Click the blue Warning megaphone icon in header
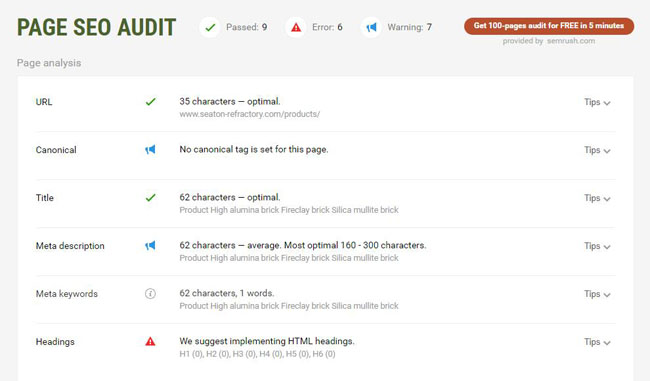Screen dimensions: 650x381 click(371, 27)
